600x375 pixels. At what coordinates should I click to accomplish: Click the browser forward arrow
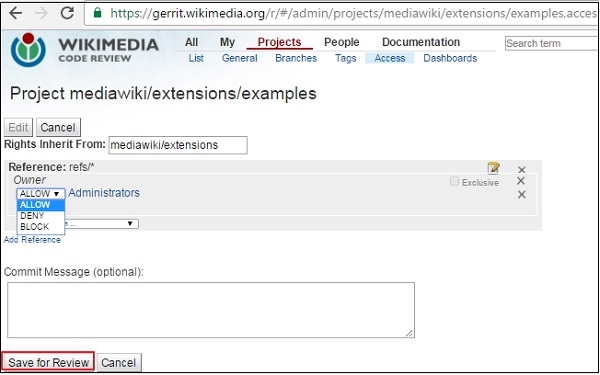pyautogui.click(x=41, y=13)
